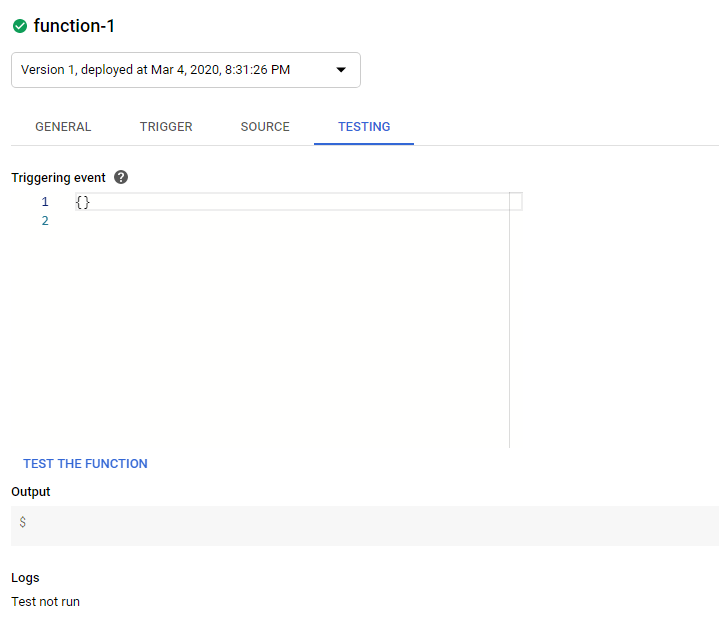Click the "Logs" heading
Viewport: 719px width, 639px height.
pyautogui.click(x=25, y=578)
